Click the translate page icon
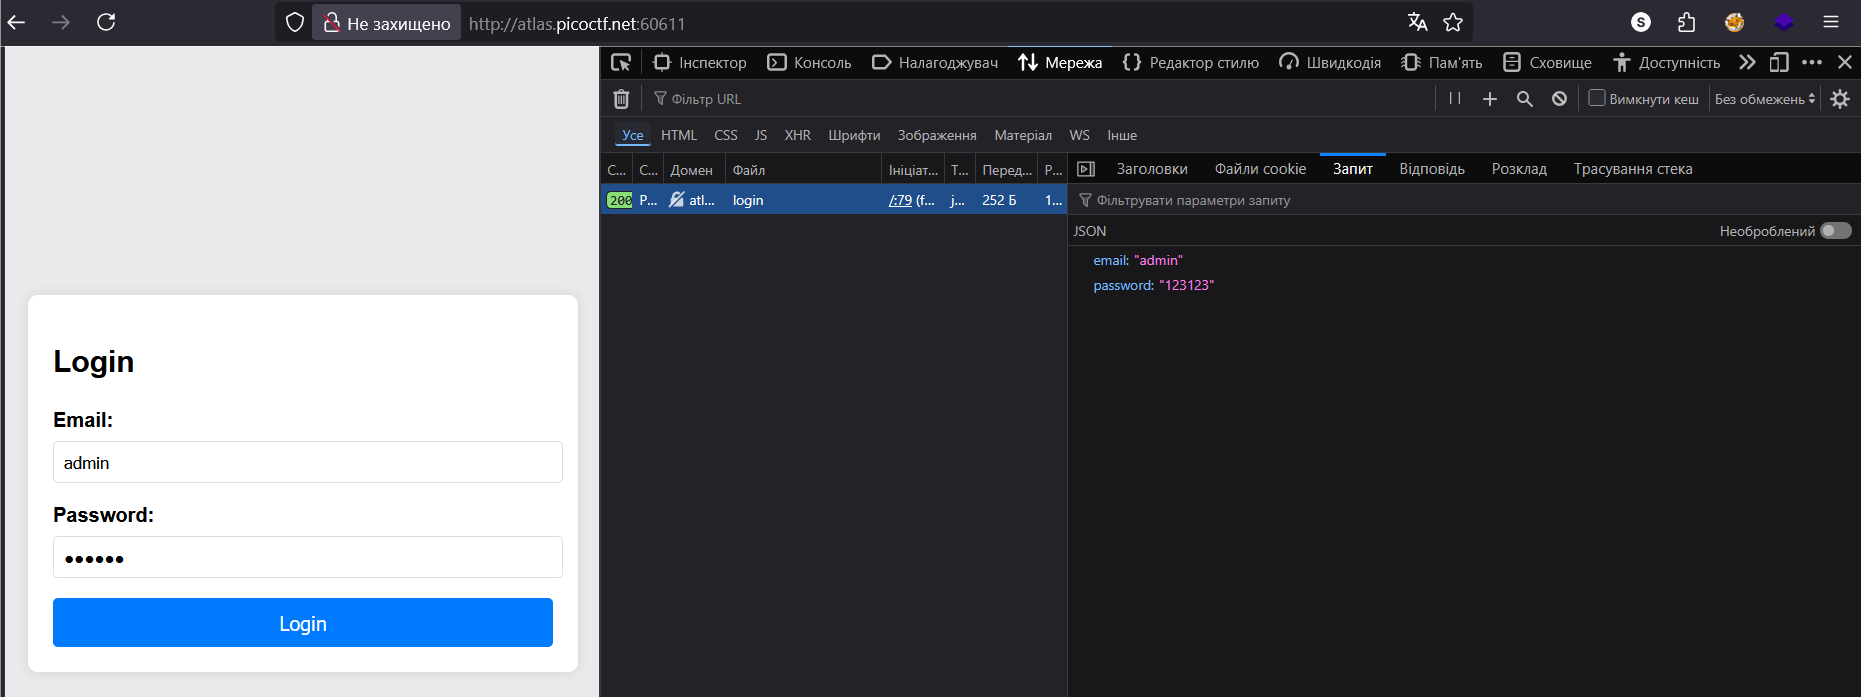The height and width of the screenshot is (697, 1861). tap(1417, 22)
